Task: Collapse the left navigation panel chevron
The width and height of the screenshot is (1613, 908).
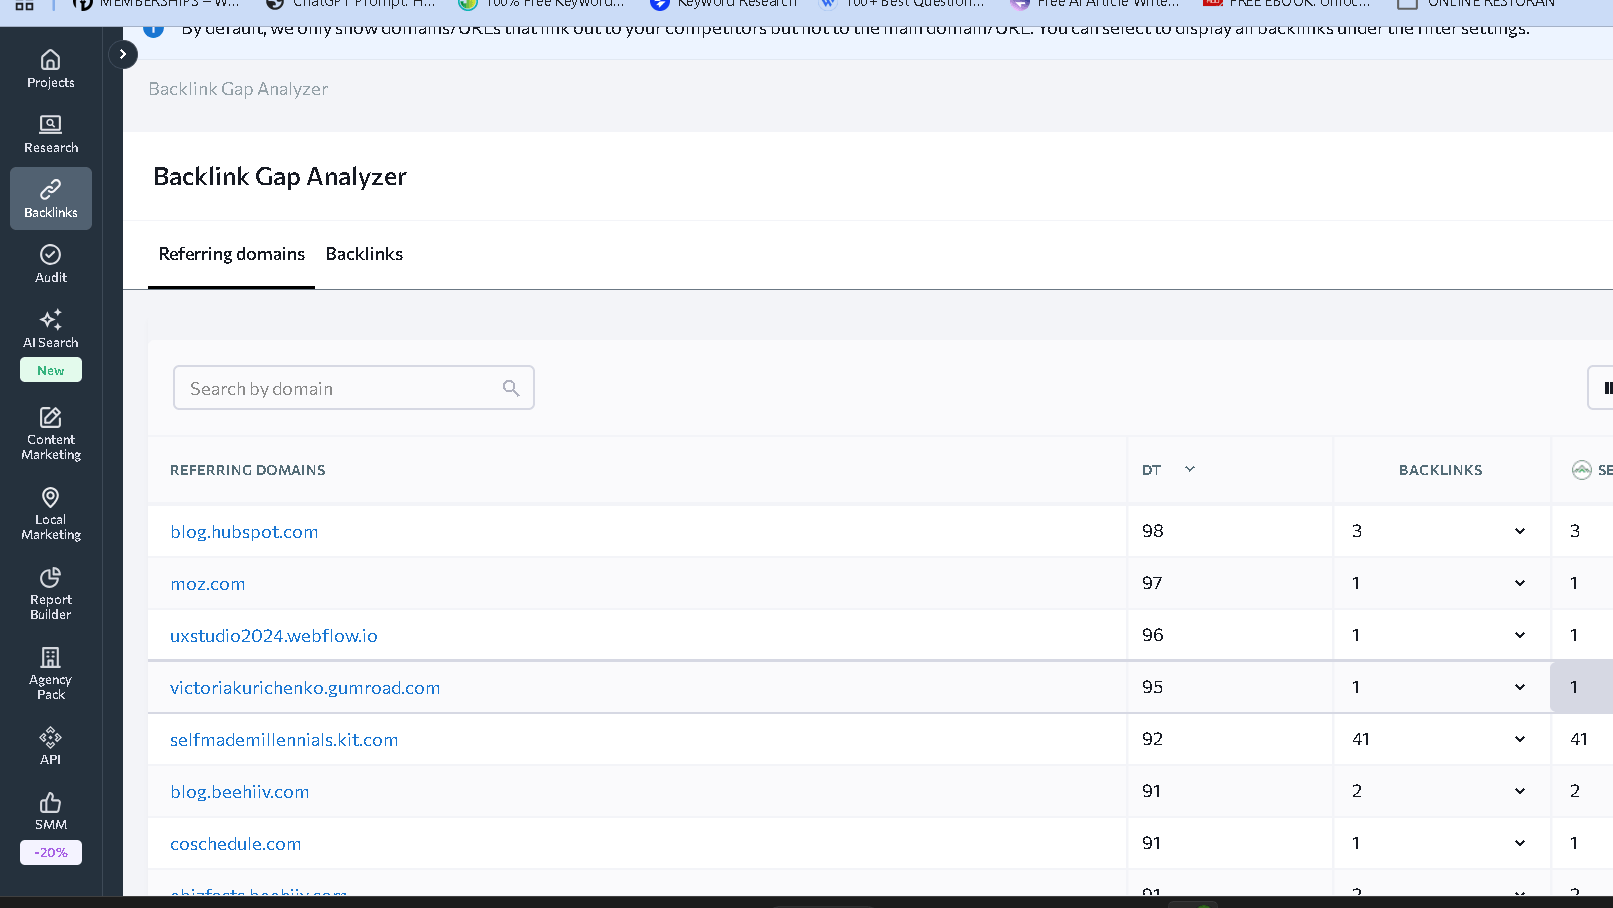Action: [x=122, y=54]
